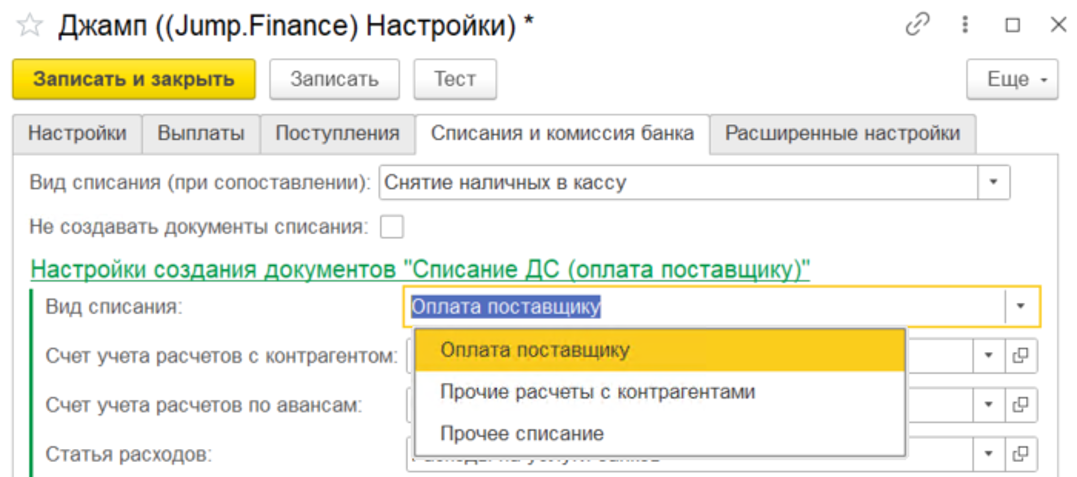Screen dimensions: 1077x477
Task: Expand 'Вид списания (при сопоставлении)' dropdown arrow
Action: [994, 183]
